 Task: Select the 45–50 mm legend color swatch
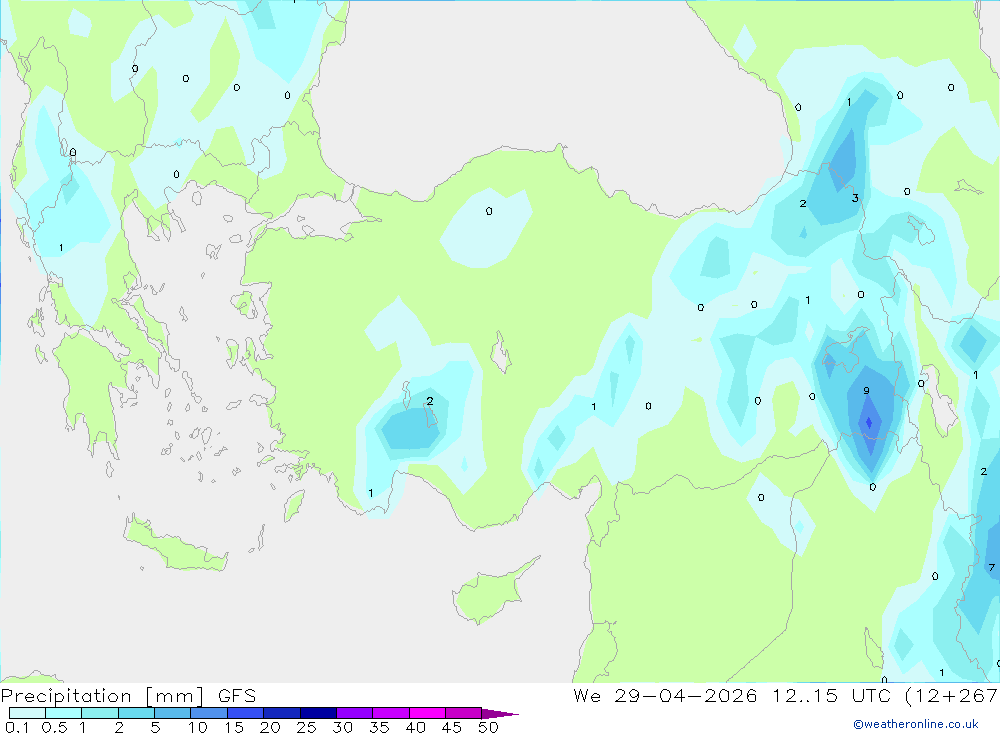464,713
